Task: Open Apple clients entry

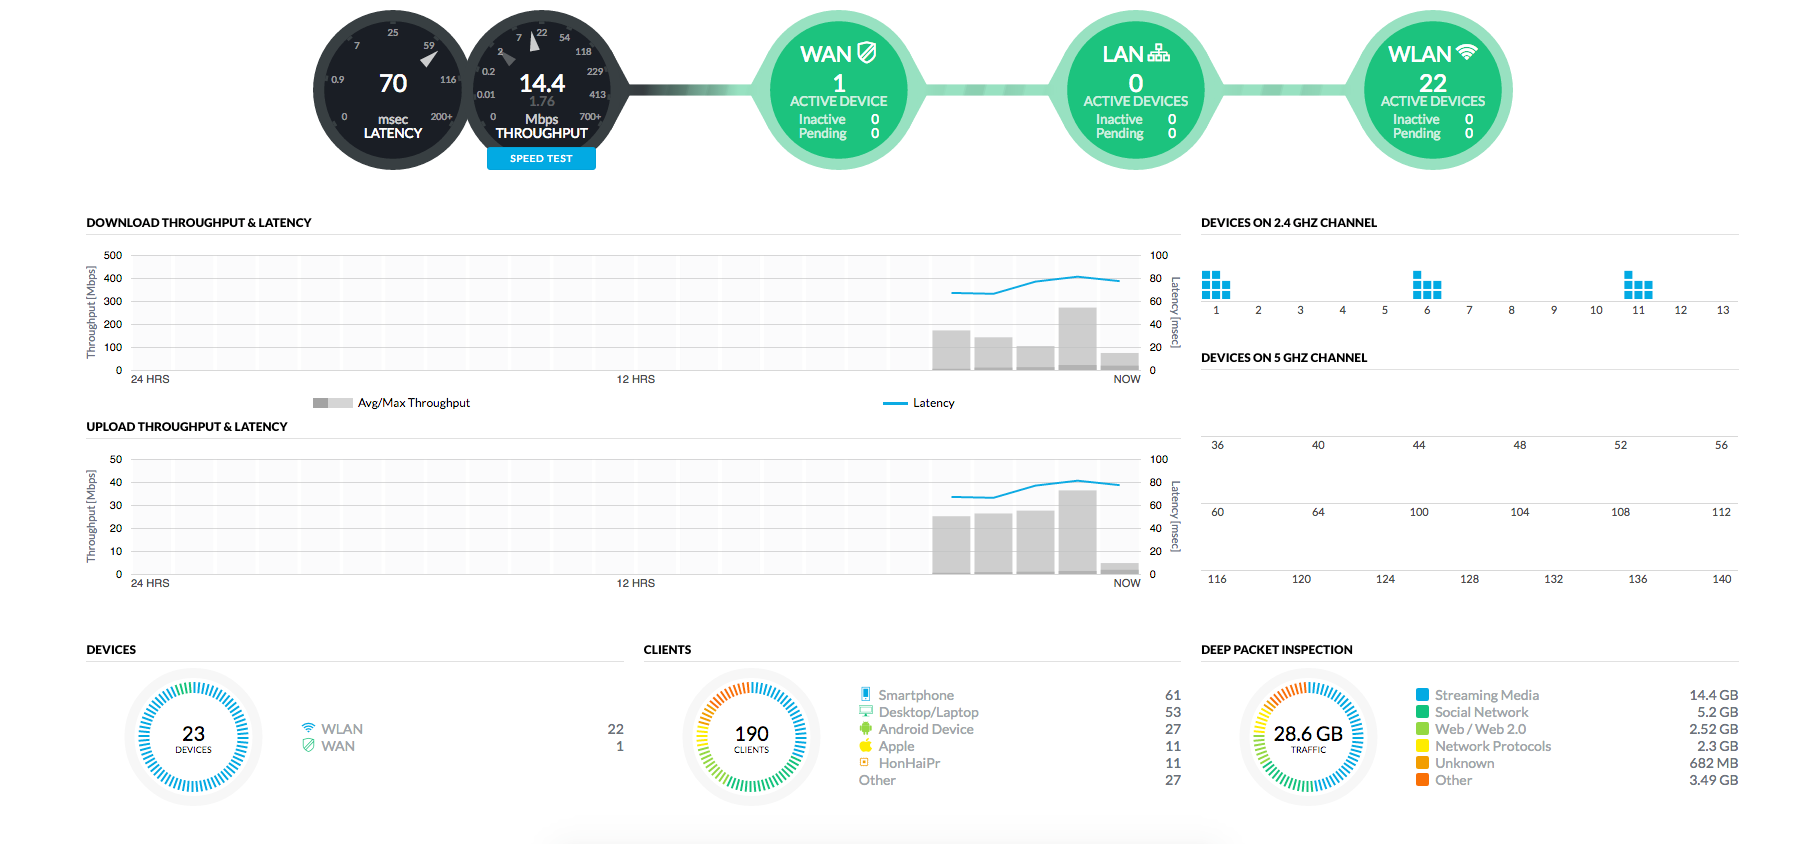Action: (x=1019, y=746)
